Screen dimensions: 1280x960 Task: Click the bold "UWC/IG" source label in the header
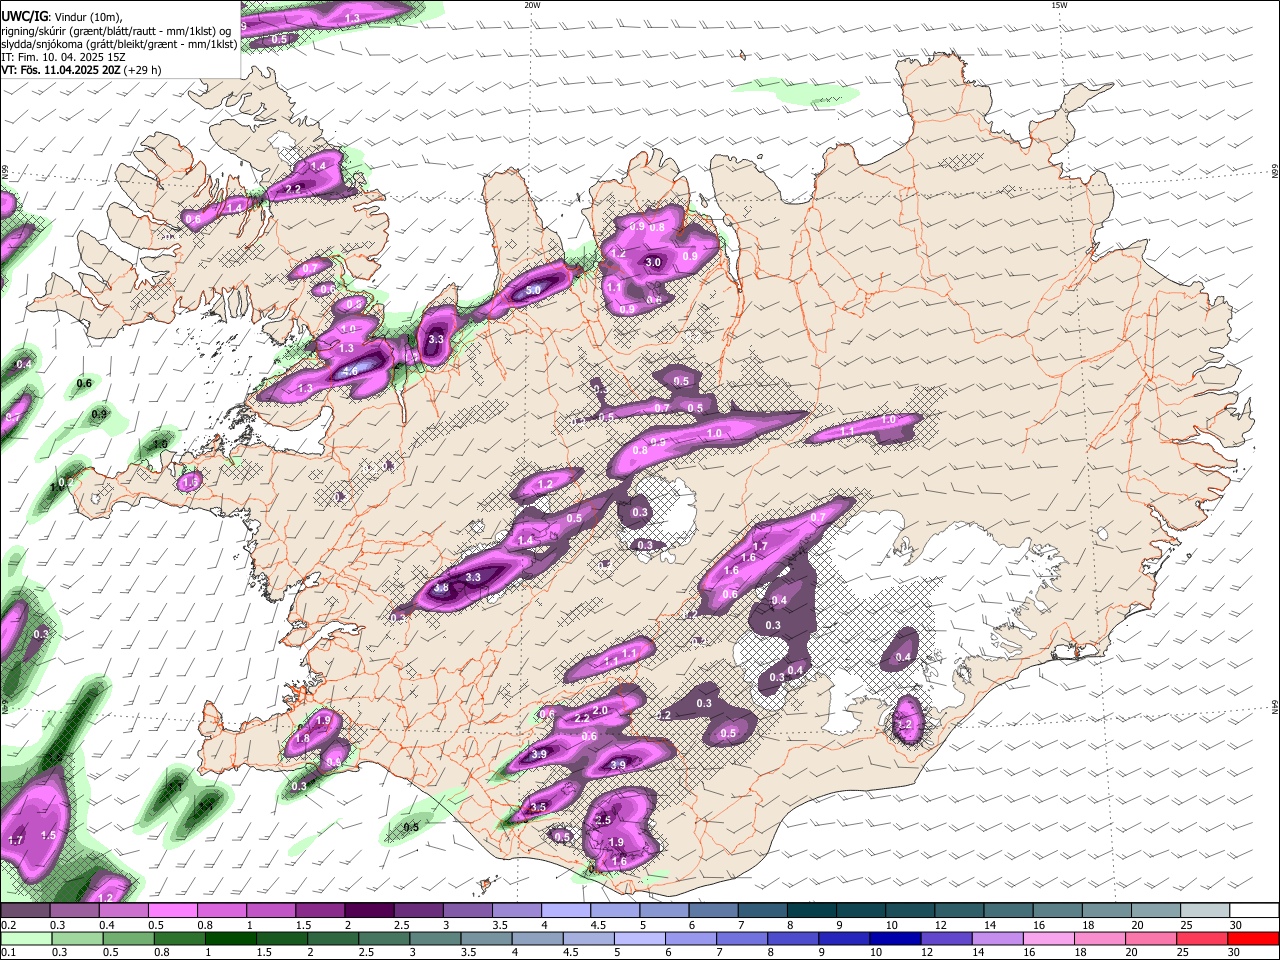(x=23, y=17)
